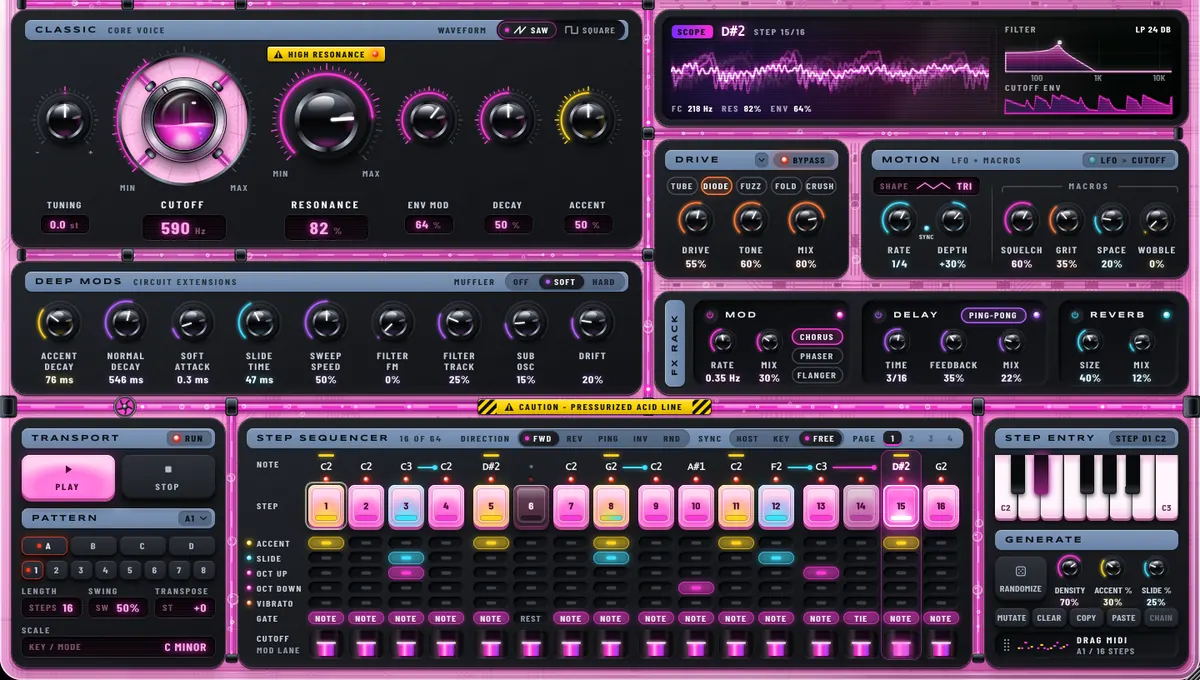The width and height of the screenshot is (1200, 680).
Task: Select the FOLD drive mode
Action: click(785, 186)
